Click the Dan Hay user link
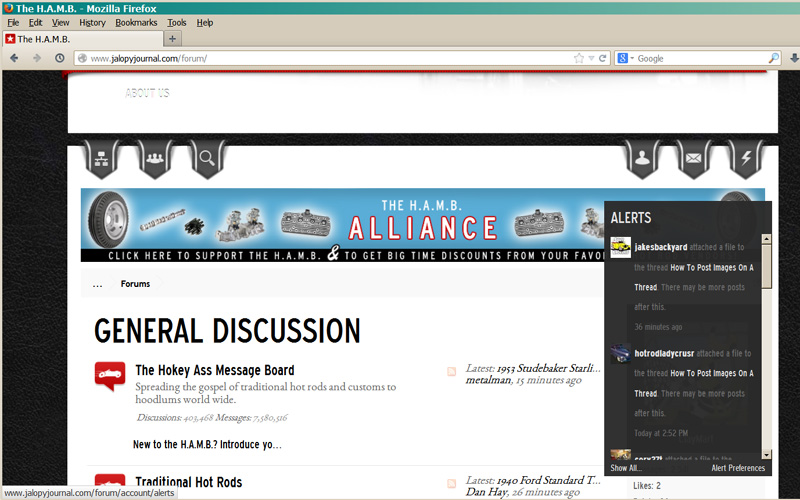 486,492
